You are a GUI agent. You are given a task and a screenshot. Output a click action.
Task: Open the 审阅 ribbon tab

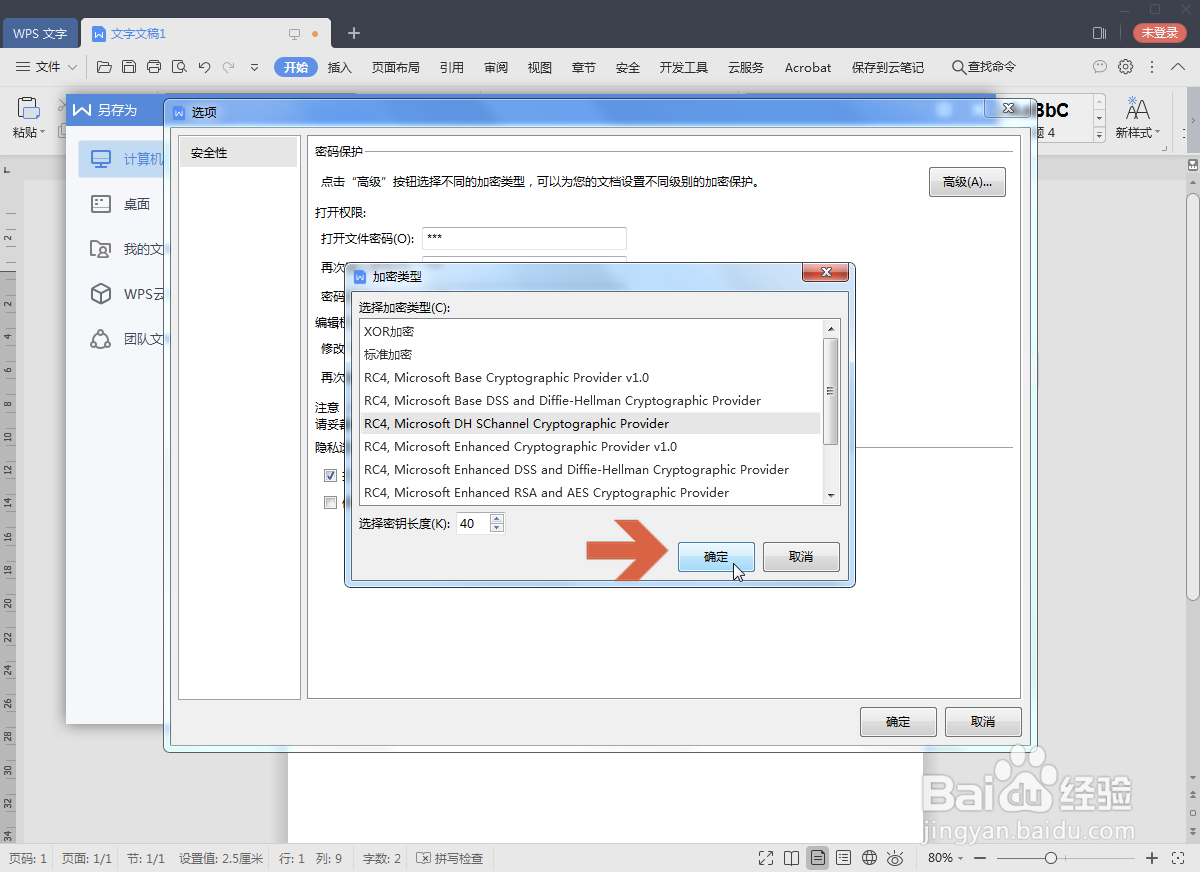[496, 67]
